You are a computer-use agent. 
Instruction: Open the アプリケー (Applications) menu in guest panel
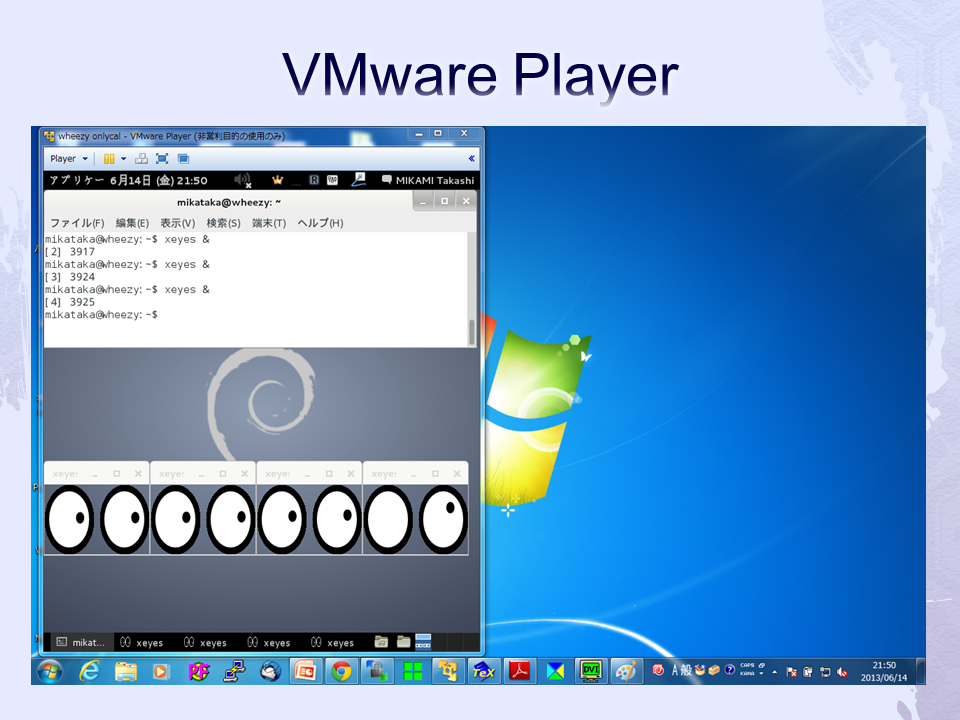click(77, 180)
